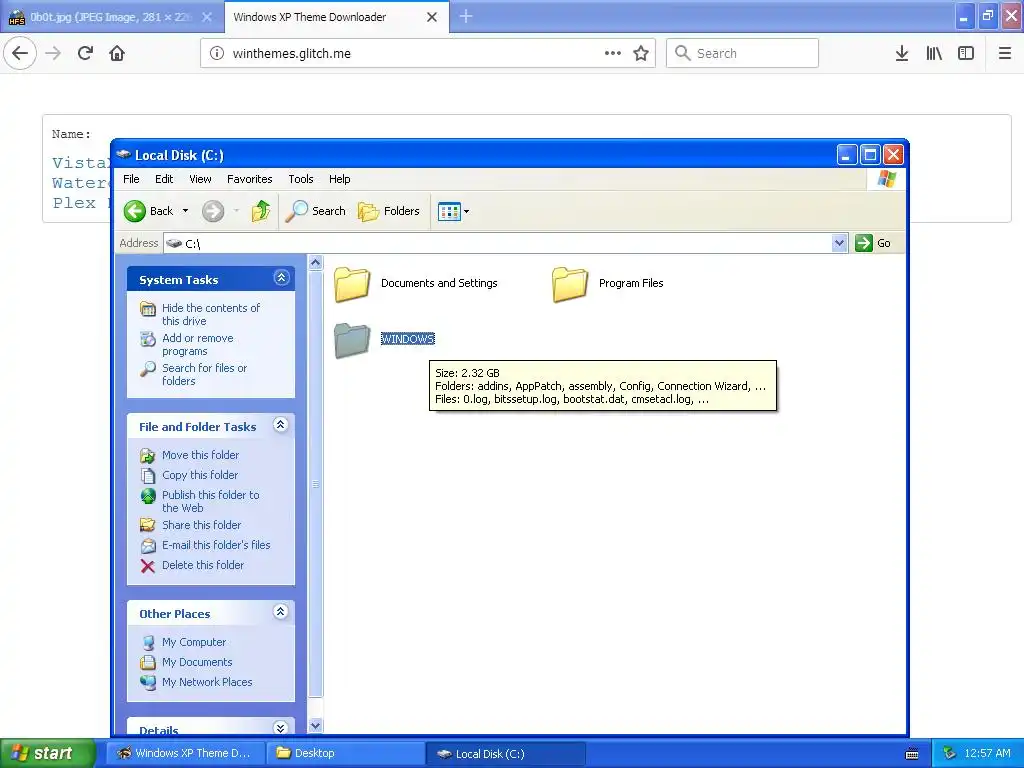Toggle the Folders pane button
The height and width of the screenshot is (768, 1024).
[x=389, y=211]
